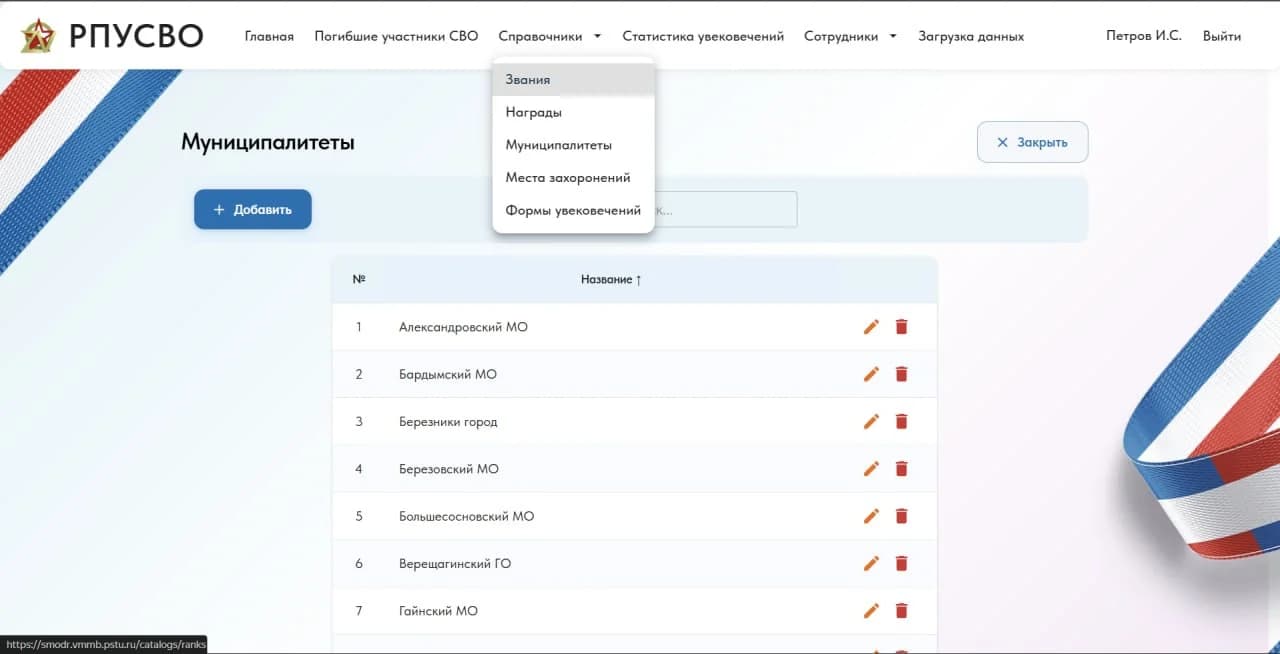Open Статистика увековечений page

pos(703,36)
